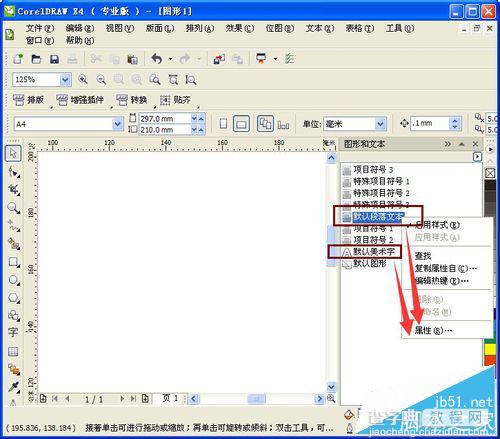Select the 默认图形 style
The image size is (500, 439).
365,263
